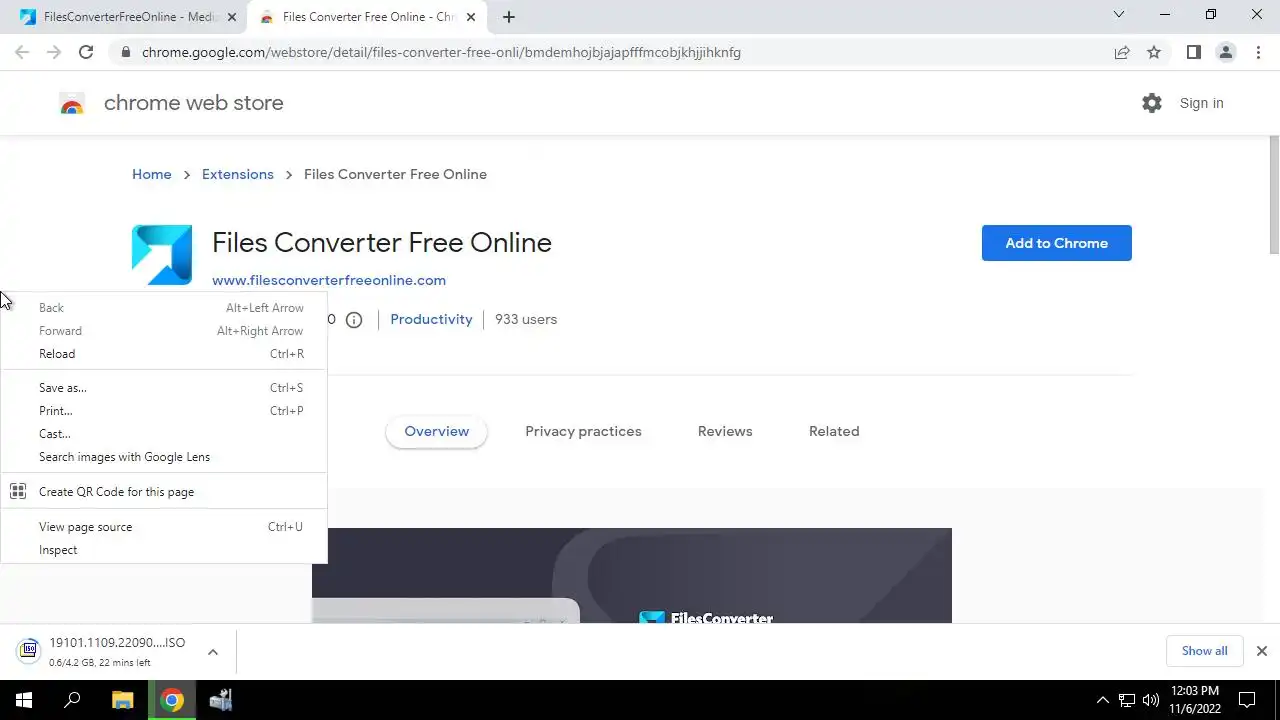Screen dimensions: 1280x720
Task: Click the FilesConverter promotional screenshot image
Action: point(632,575)
